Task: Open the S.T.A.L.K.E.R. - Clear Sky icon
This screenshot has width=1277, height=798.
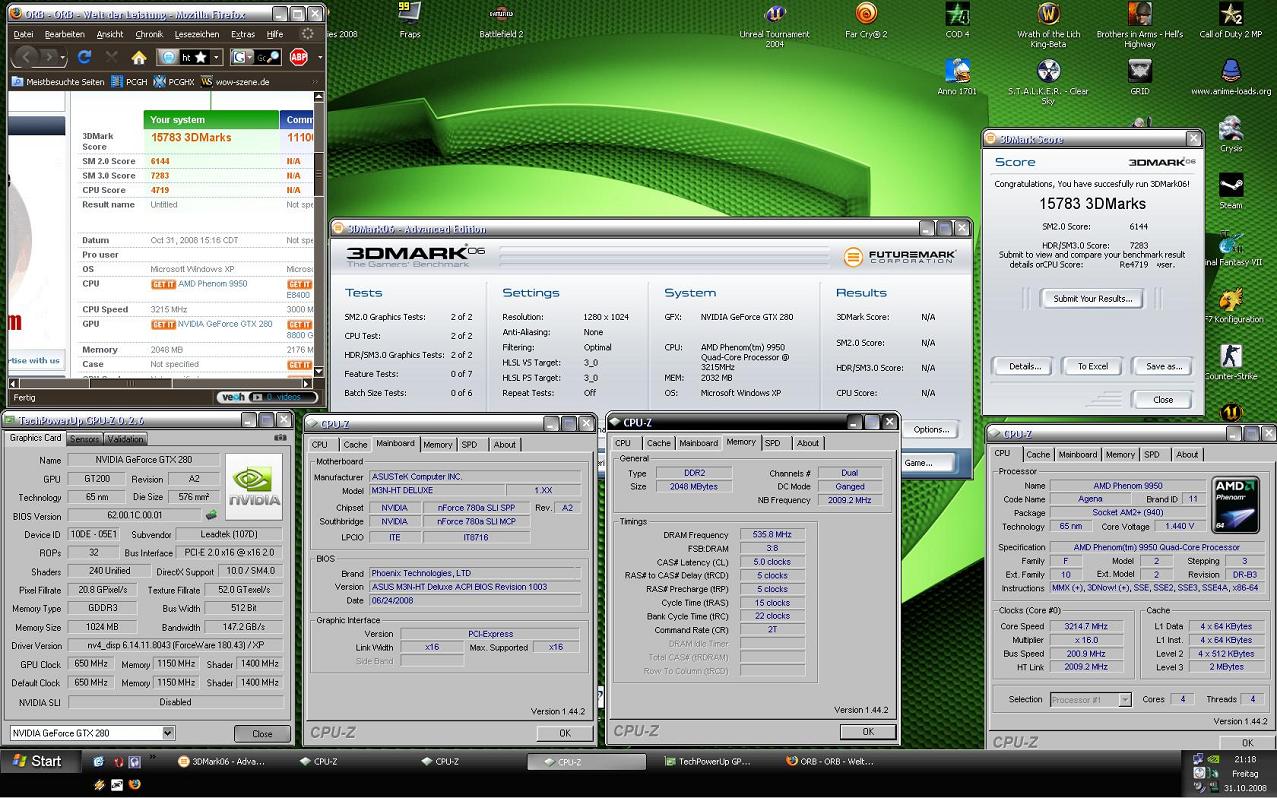Action: (x=1048, y=82)
